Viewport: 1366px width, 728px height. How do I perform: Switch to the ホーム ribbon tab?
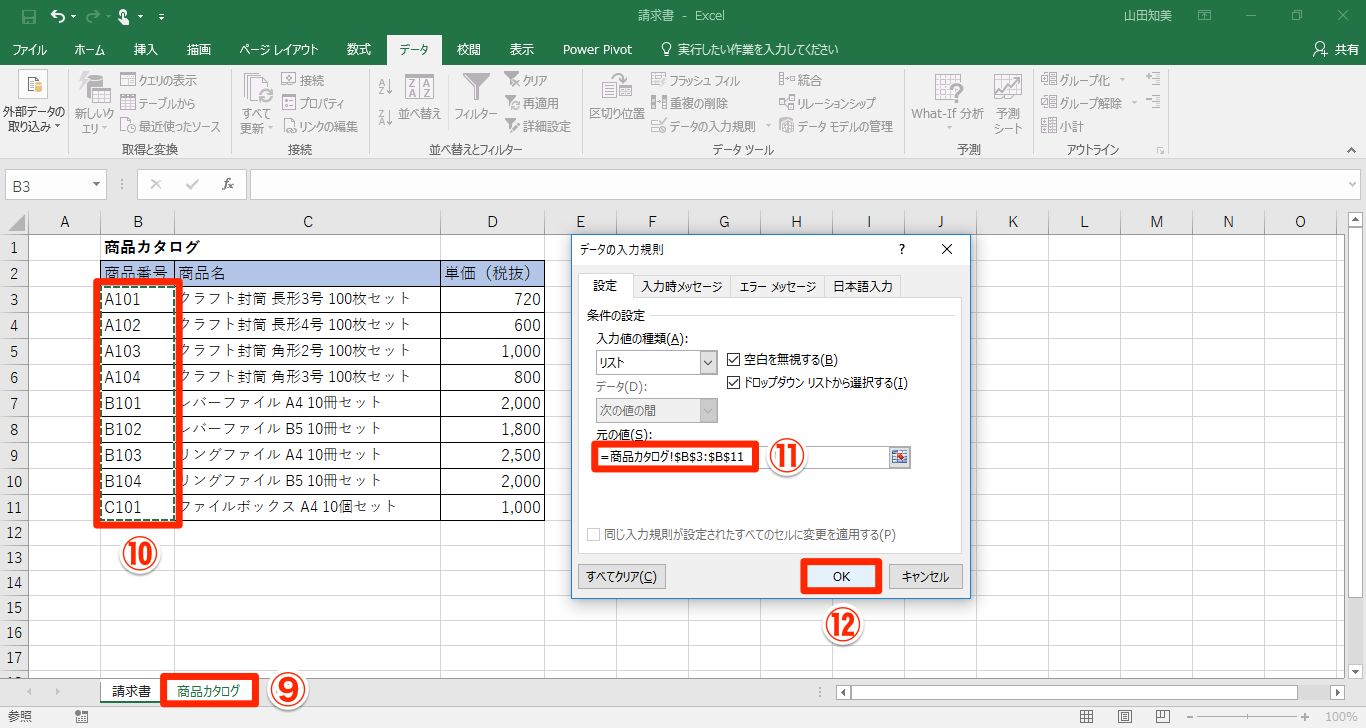pos(90,49)
